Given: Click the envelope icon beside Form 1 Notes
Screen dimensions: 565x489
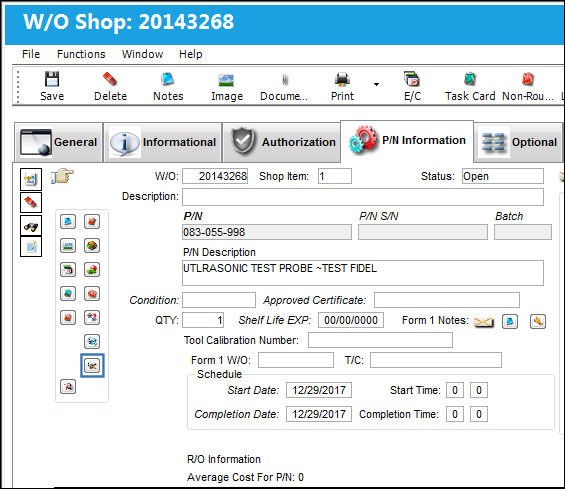Looking at the screenshot, I should click(x=484, y=322).
